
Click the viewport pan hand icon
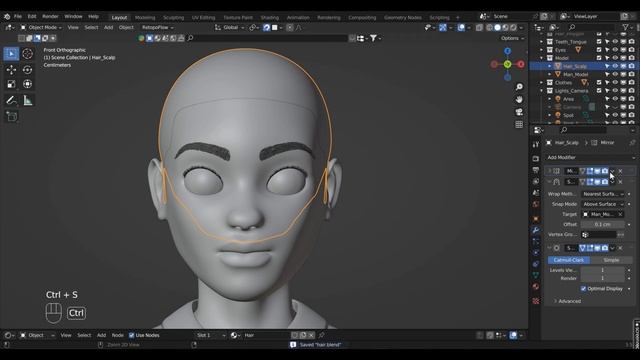click(x=519, y=100)
